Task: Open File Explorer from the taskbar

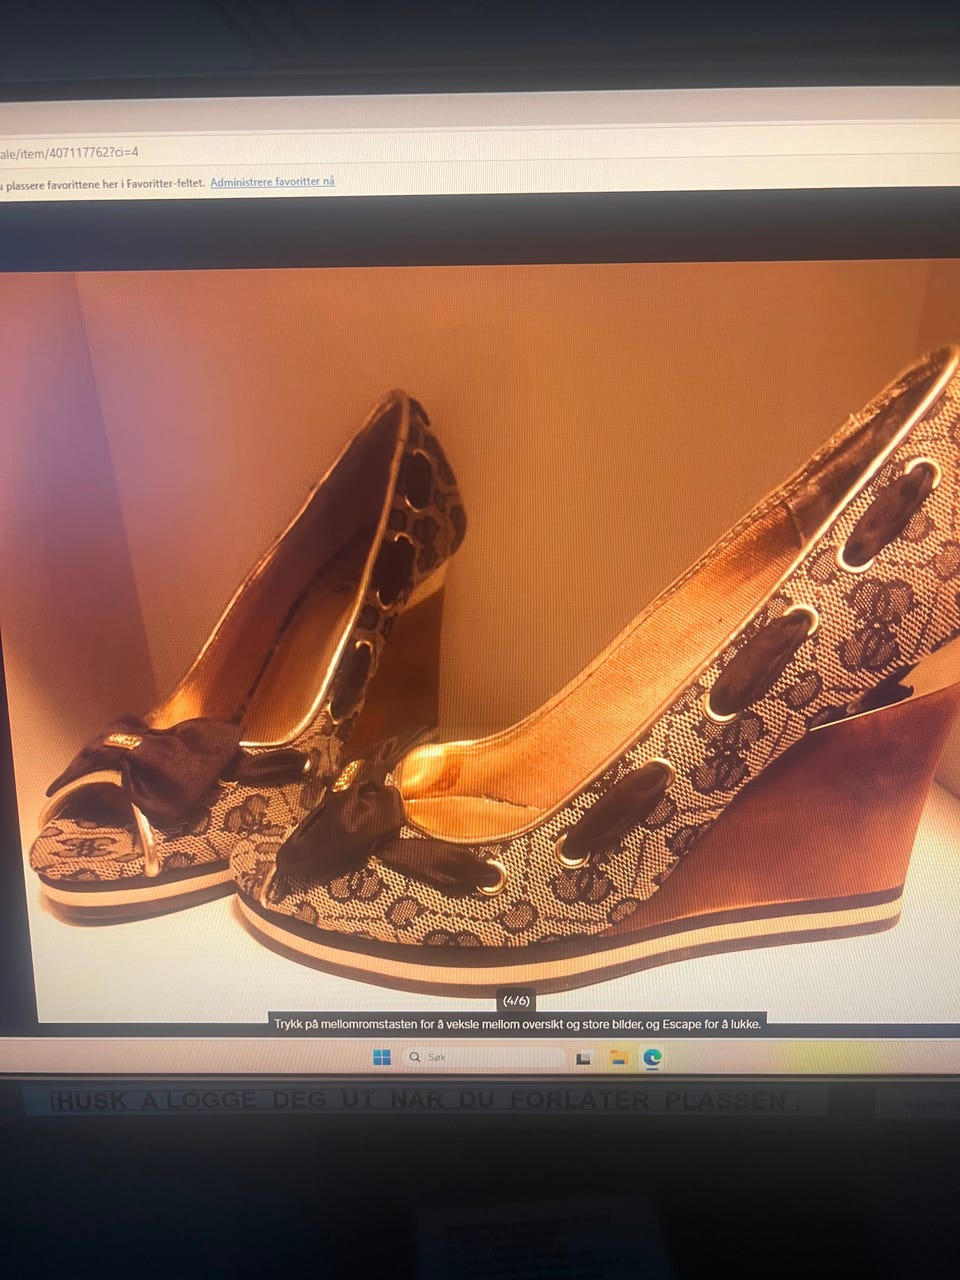Action: (618, 1058)
